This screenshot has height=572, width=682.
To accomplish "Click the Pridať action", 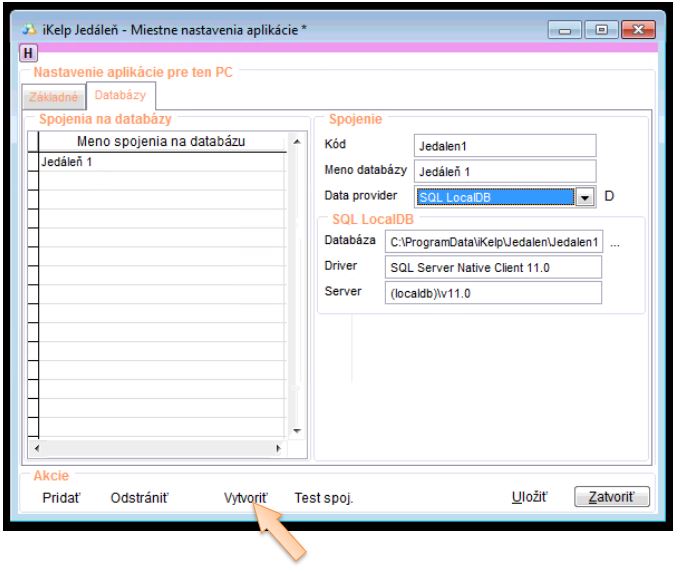I will tap(61, 497).
